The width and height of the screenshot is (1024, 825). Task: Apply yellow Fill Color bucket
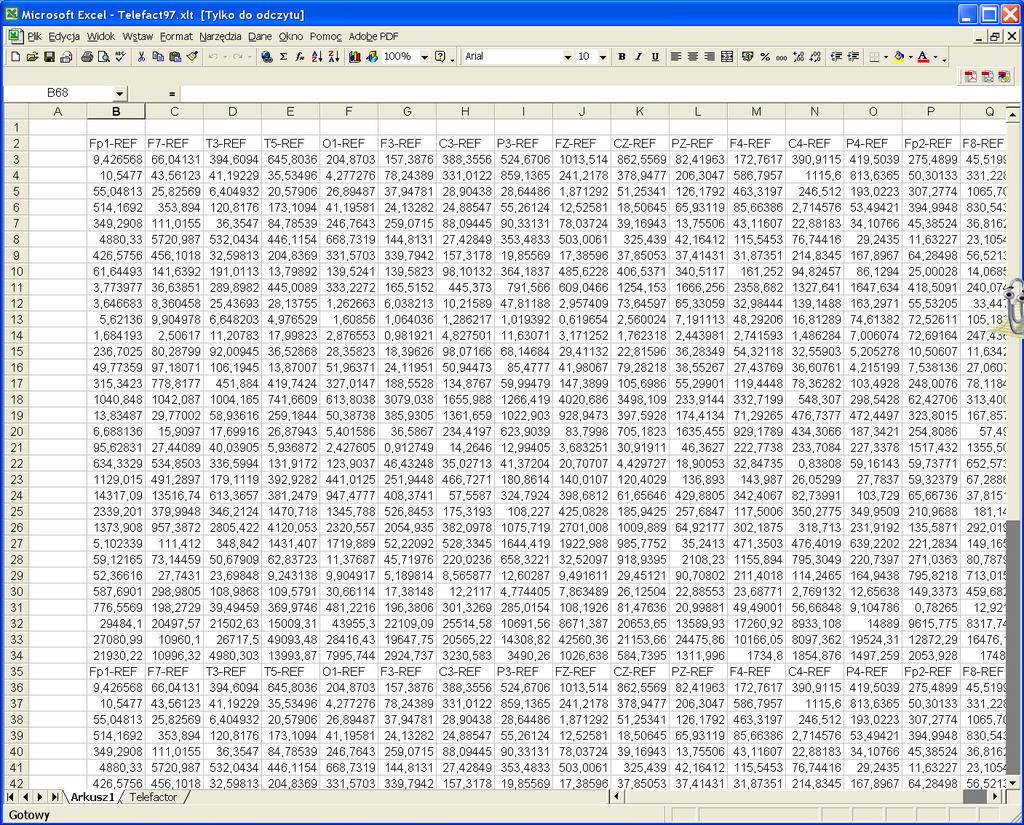[899, 57]
